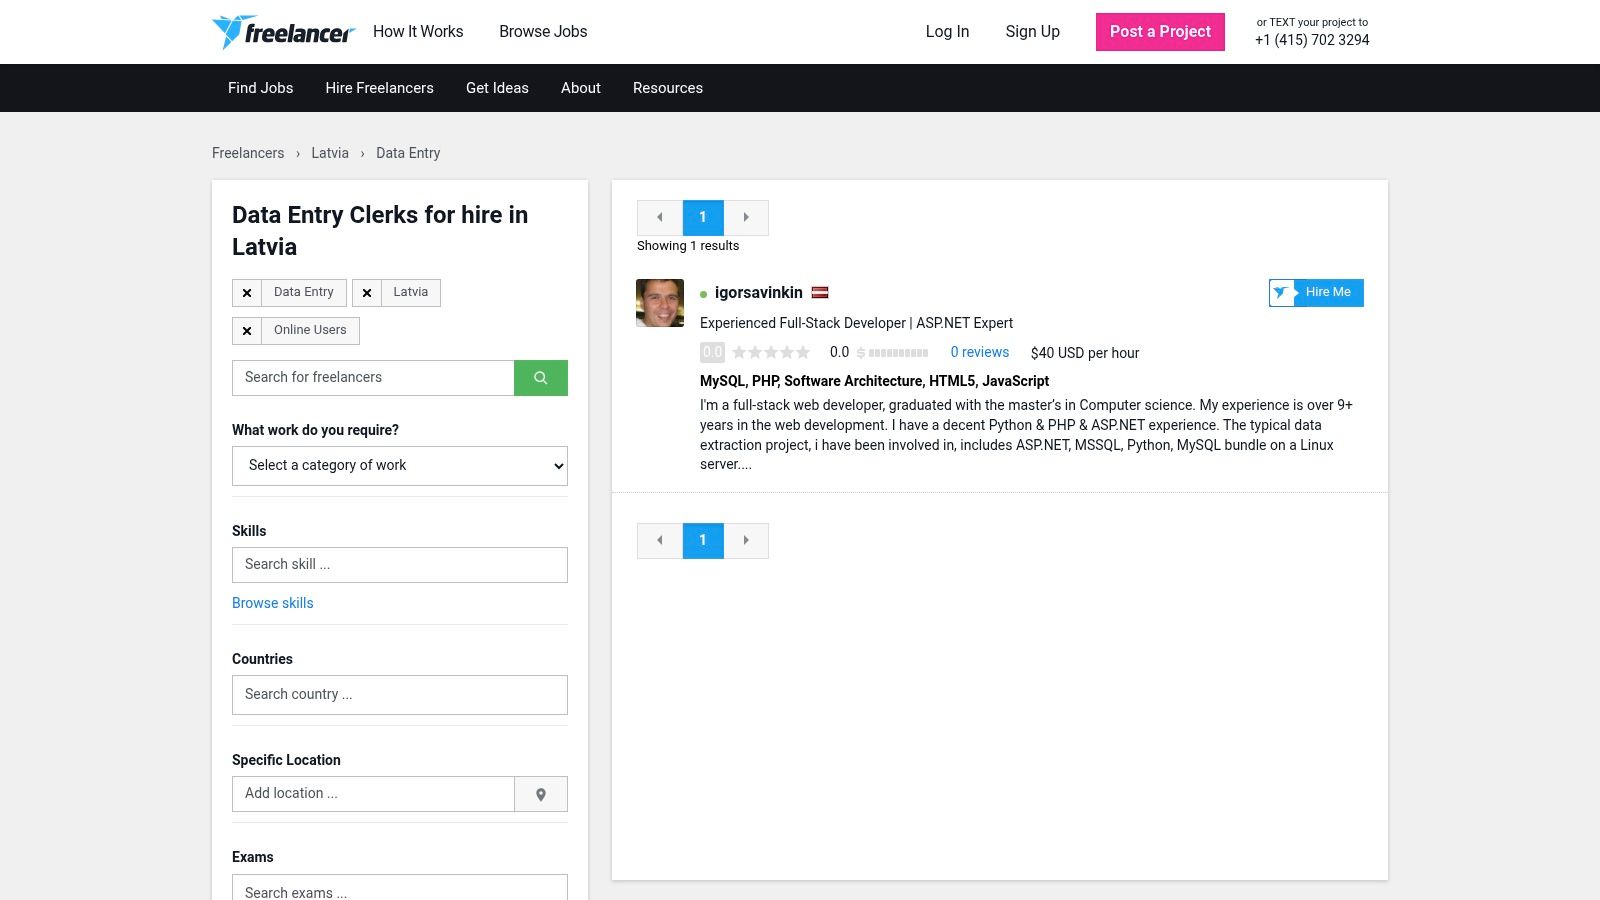Click the location pin icon button
Viewport: 1600px width, 900px height.
pos(541,794)
